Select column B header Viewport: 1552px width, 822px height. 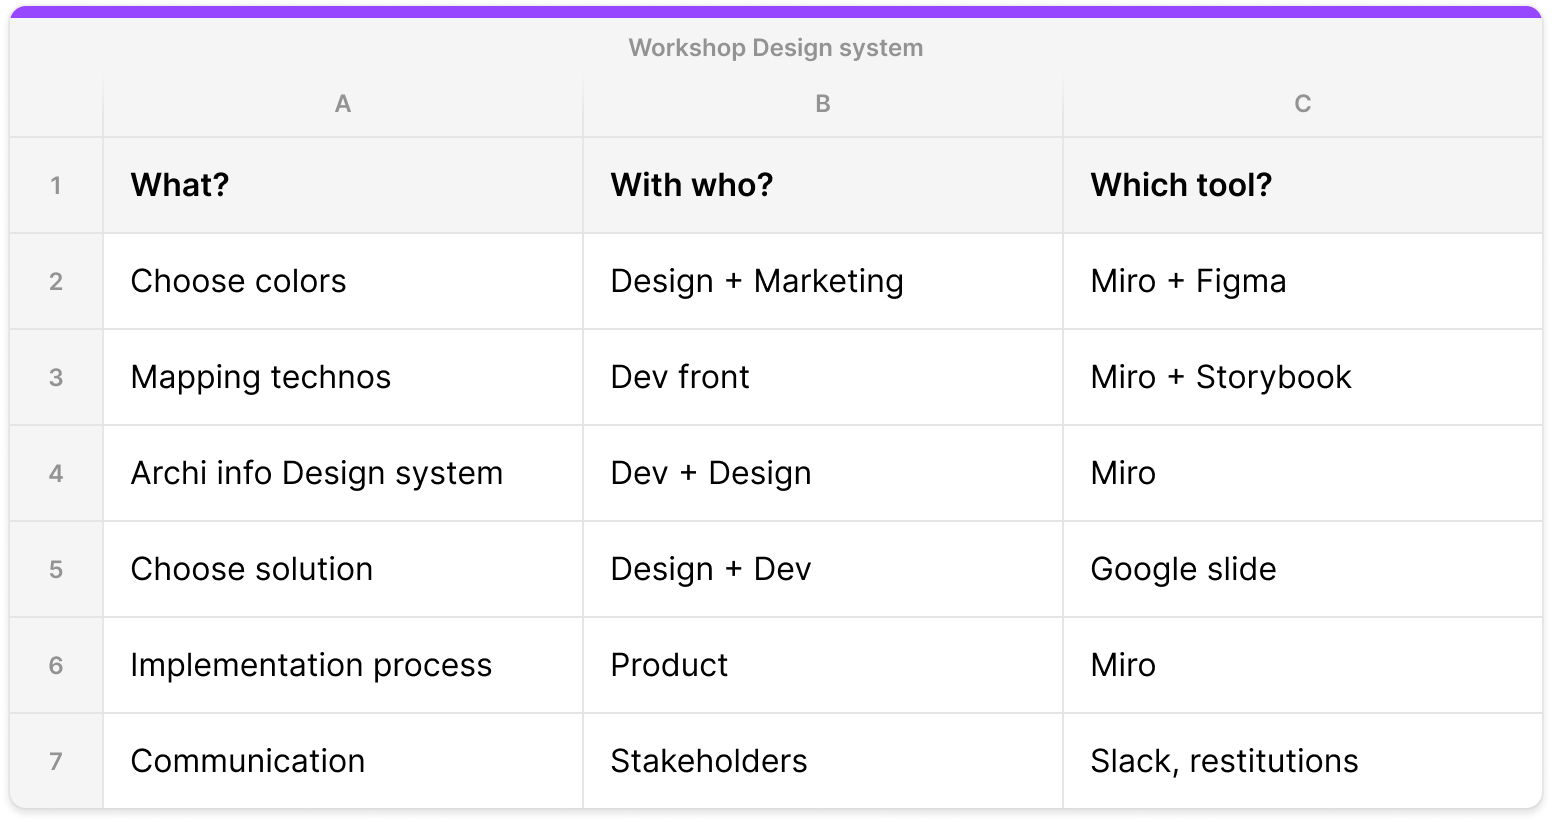click(822, 104)
